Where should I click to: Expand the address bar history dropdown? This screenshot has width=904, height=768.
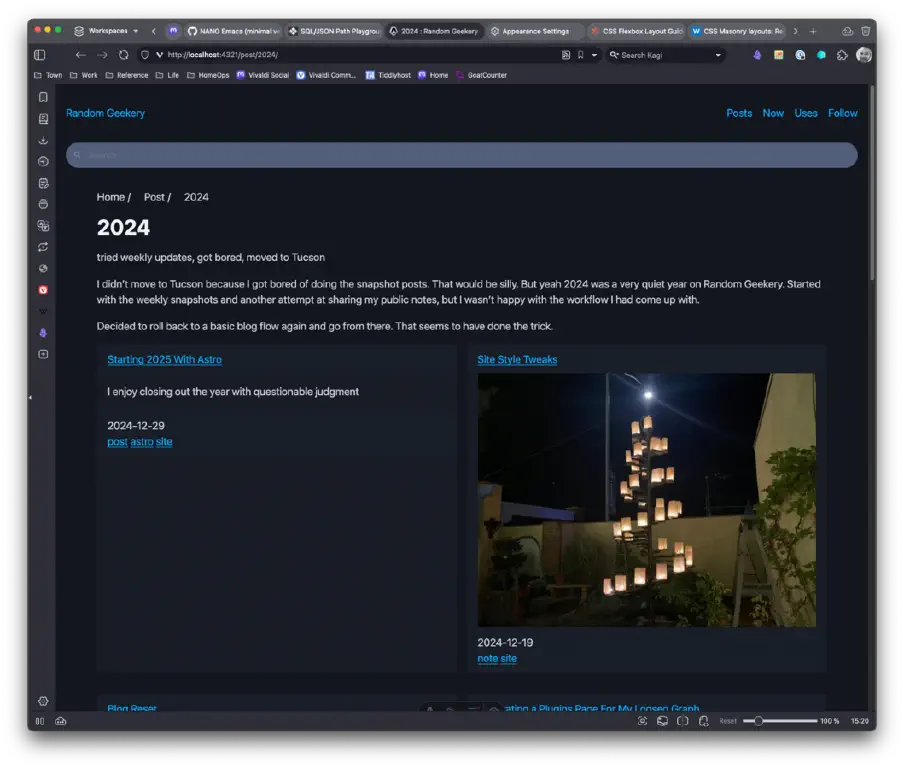(594, 55)
